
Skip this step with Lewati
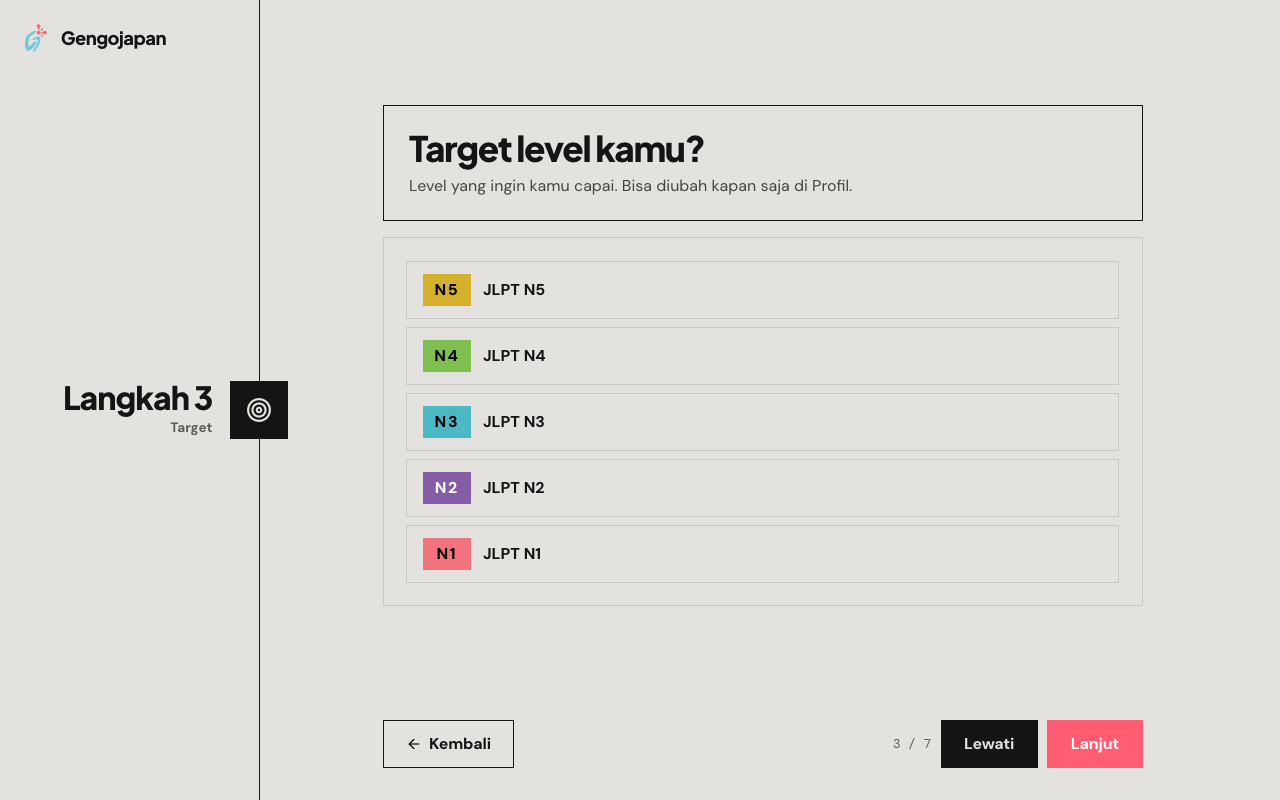[x=989, y=744]
